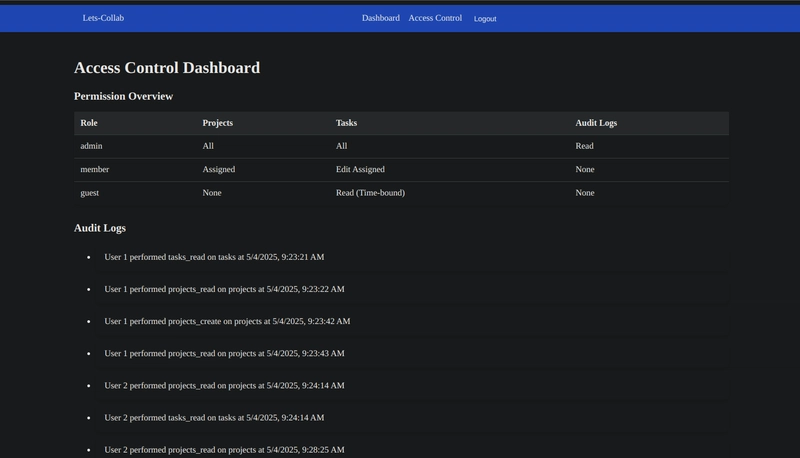Click the guest row's Projects 'None' cell
This screenshot has height=458, width=800.
click(x=212, y=193)
